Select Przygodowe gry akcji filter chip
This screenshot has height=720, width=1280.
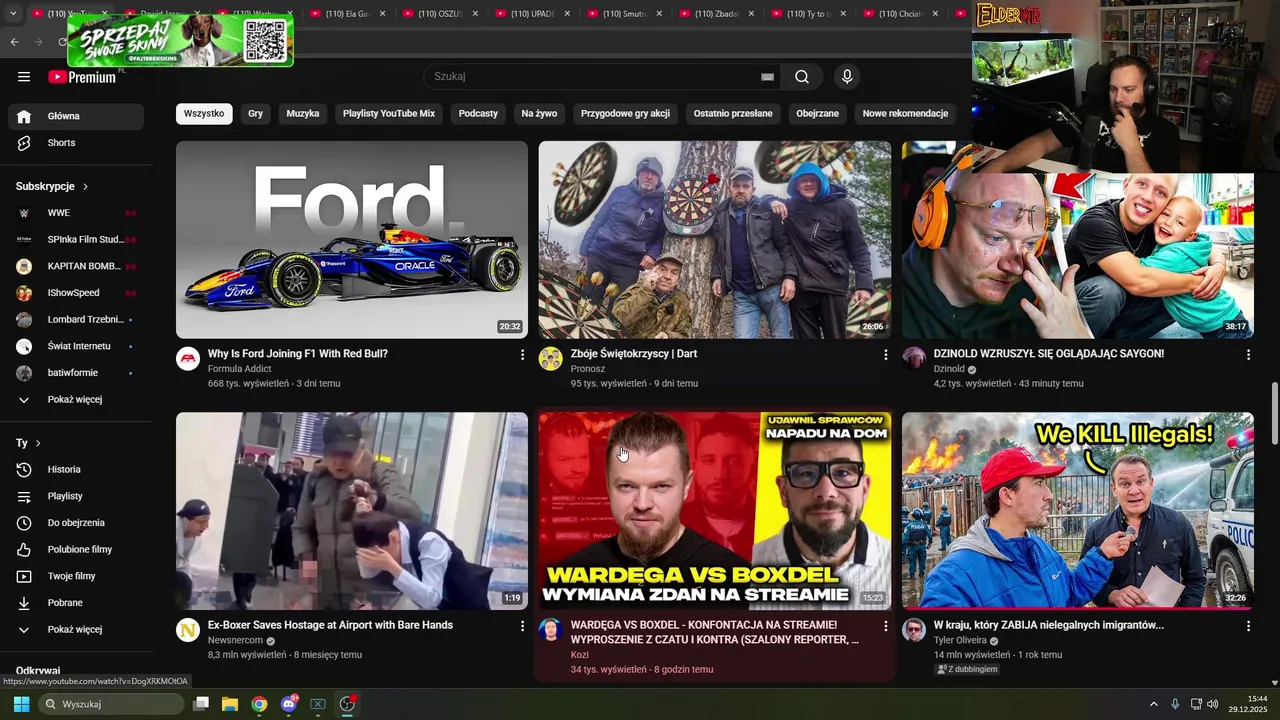pos(625,114)
